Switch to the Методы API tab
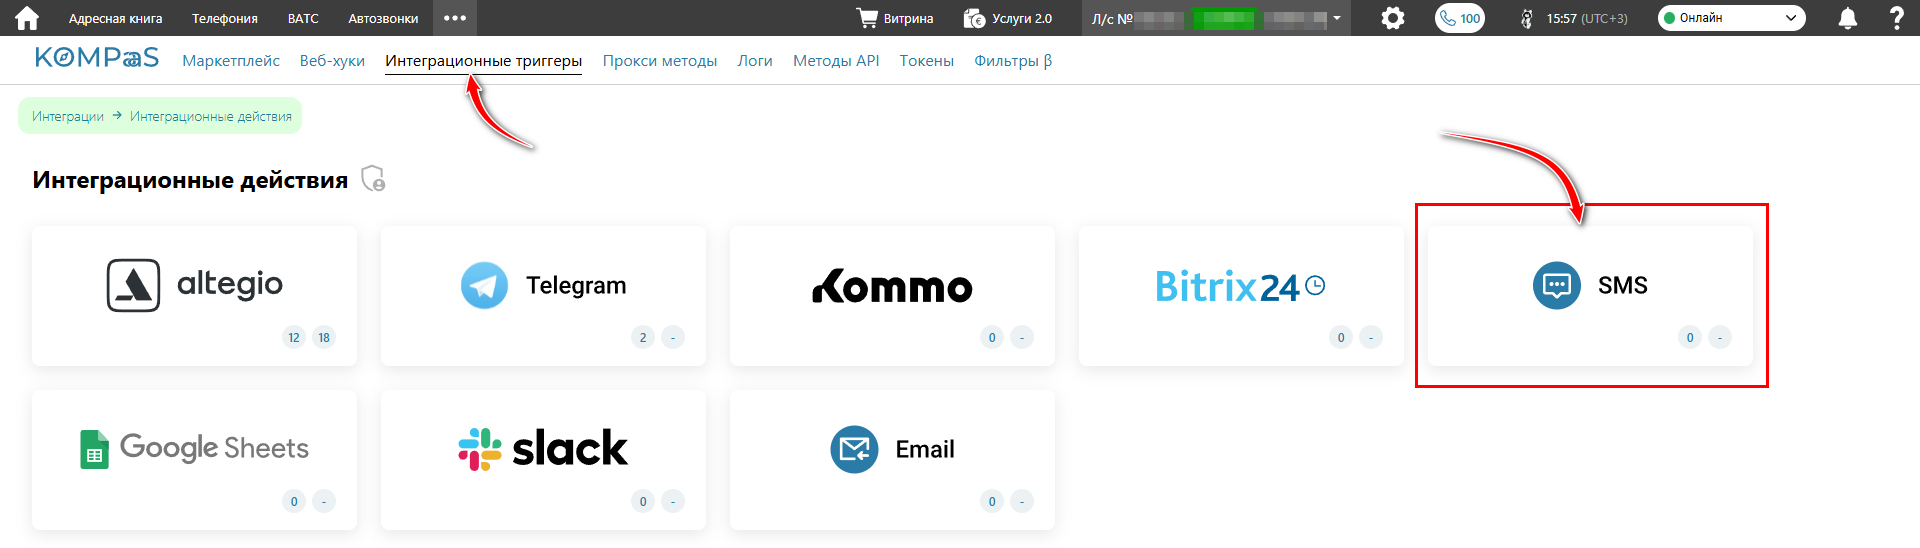The width and height of the screenshot is (1920, 548). (836, 61)
